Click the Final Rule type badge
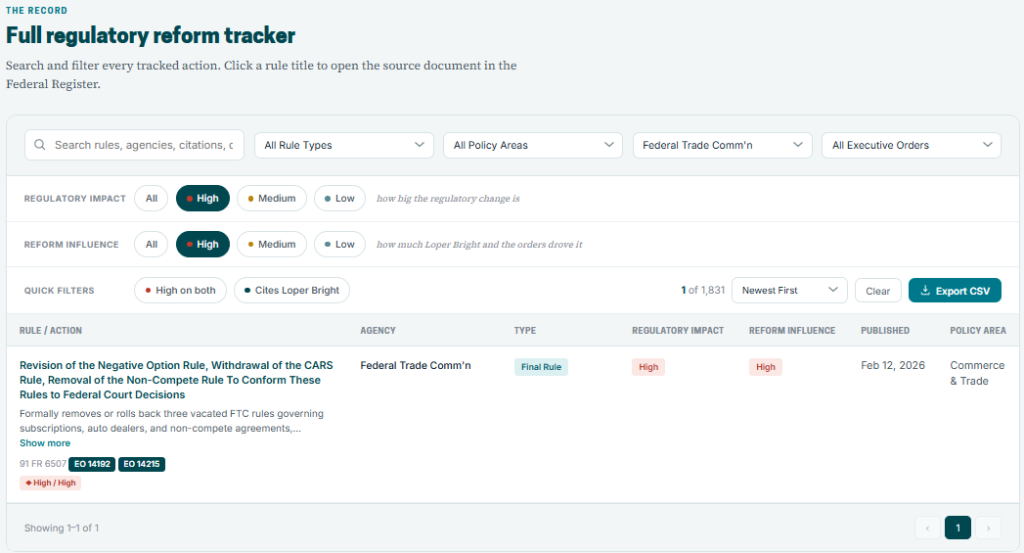The height and width of the screenshot is (553, 1024). coord(541,367)
